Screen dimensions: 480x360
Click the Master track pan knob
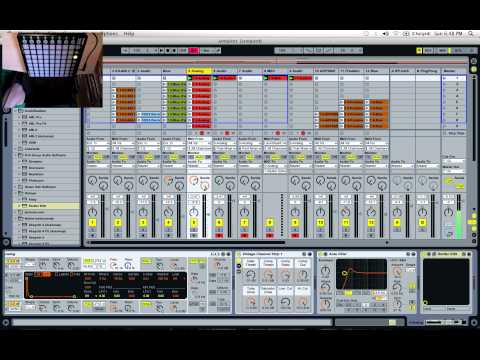[x=448, y=212]
